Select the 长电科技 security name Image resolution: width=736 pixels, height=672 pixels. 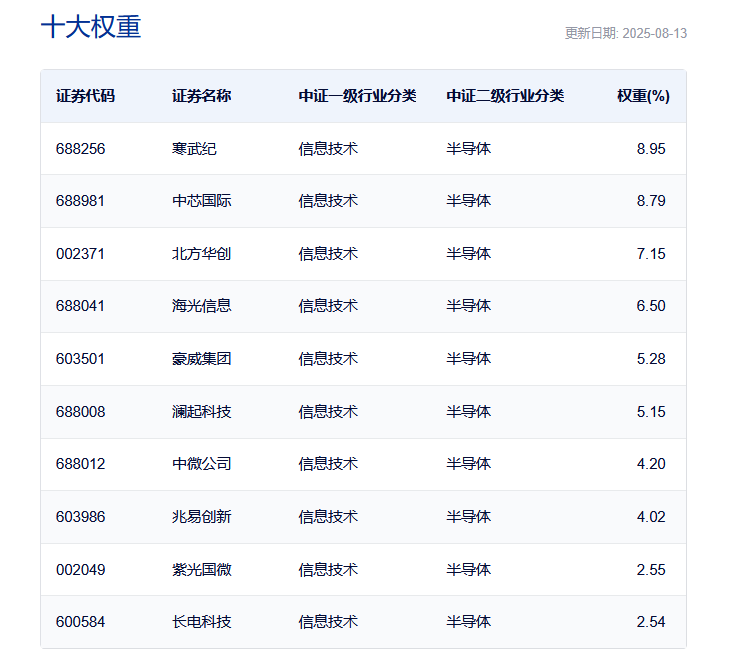pos(201,622)
